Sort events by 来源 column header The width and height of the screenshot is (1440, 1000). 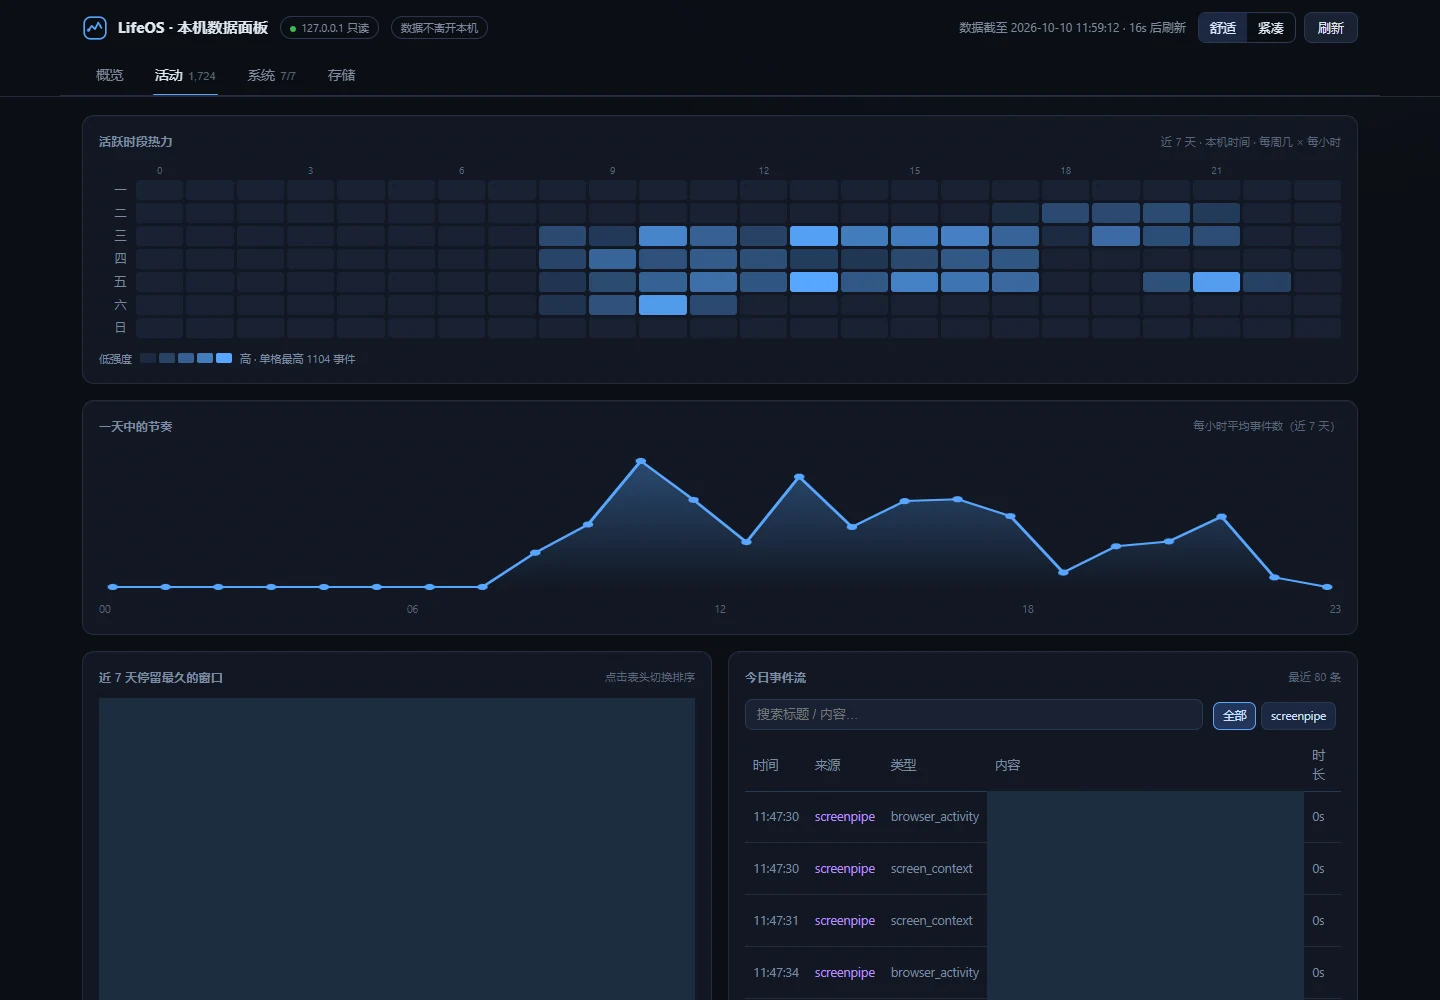pyautogui.click(x=828, y=765)
